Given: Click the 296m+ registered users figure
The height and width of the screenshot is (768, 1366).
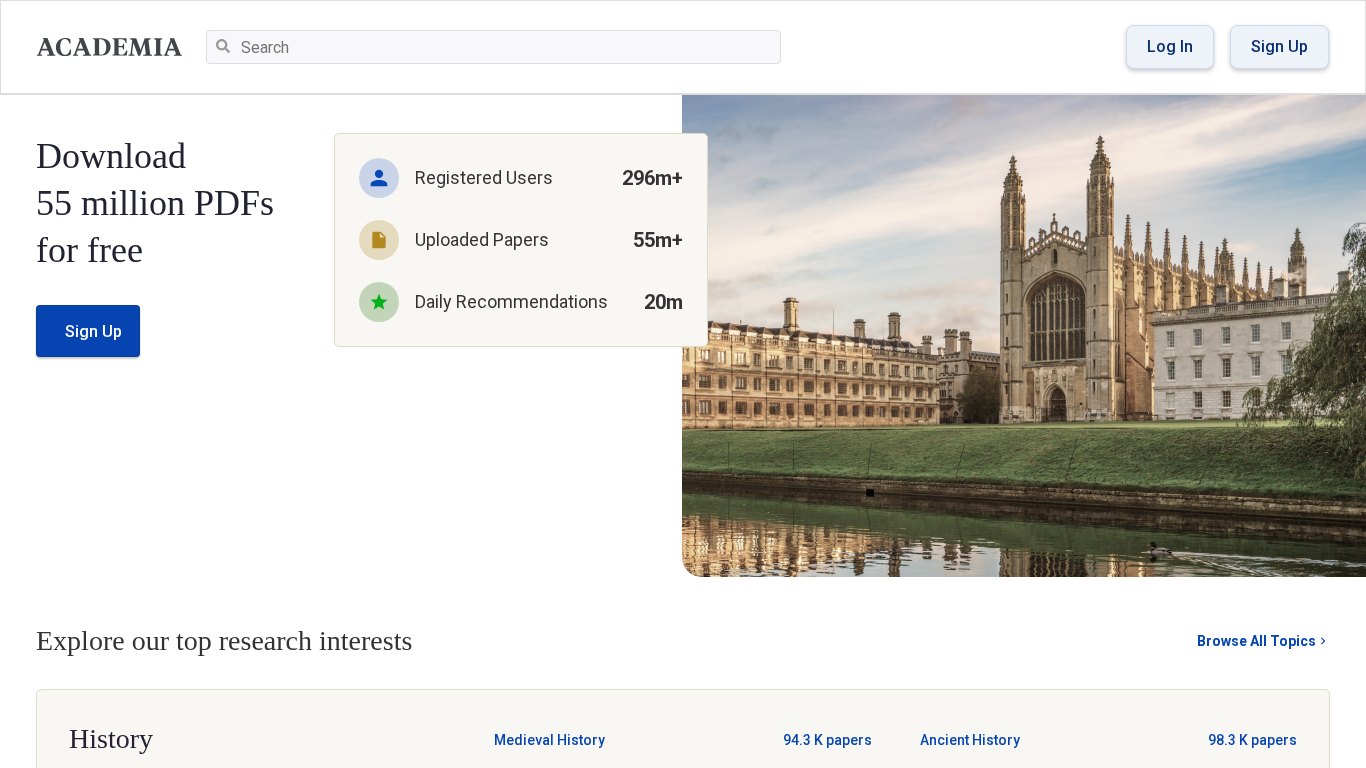Looking at the screenshot, I should 652,178.
